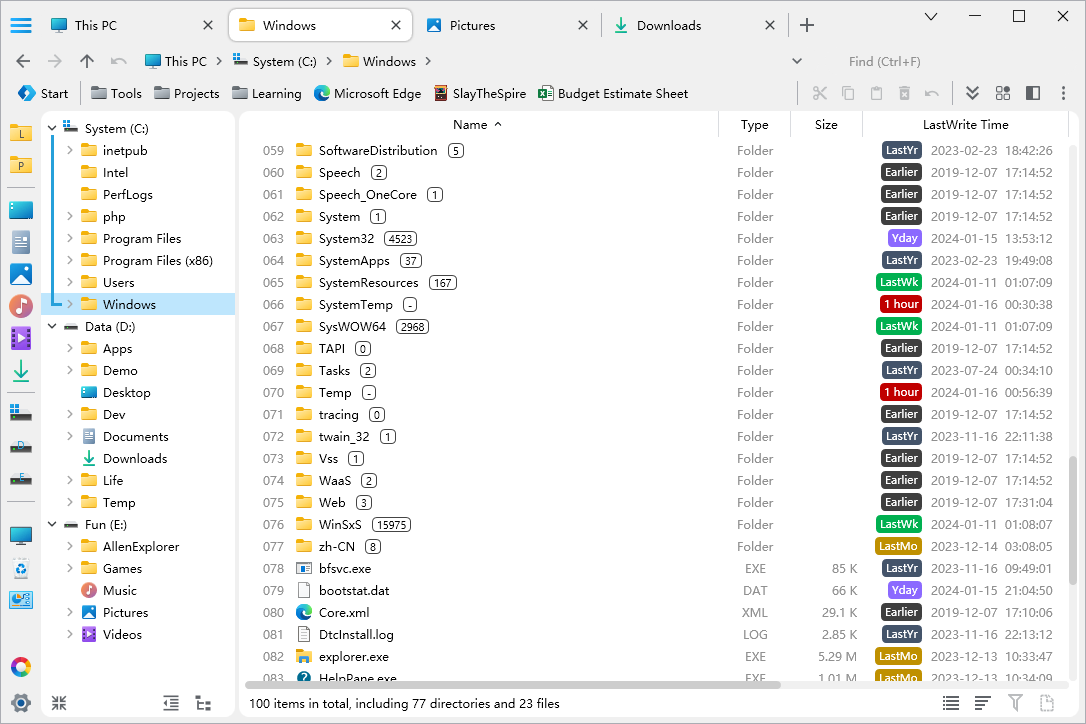Screen dimensions: 1086x724
Task: Toggle the dual-pane layout icon
Action: 1033,93
